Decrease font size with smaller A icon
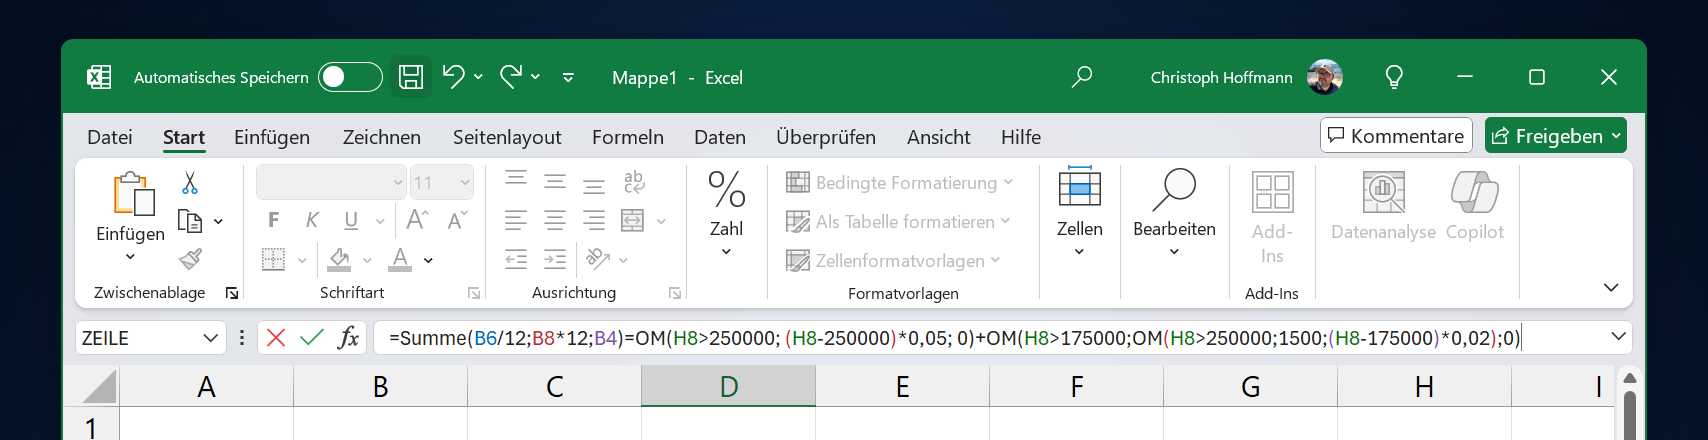 tap(457, 220)
